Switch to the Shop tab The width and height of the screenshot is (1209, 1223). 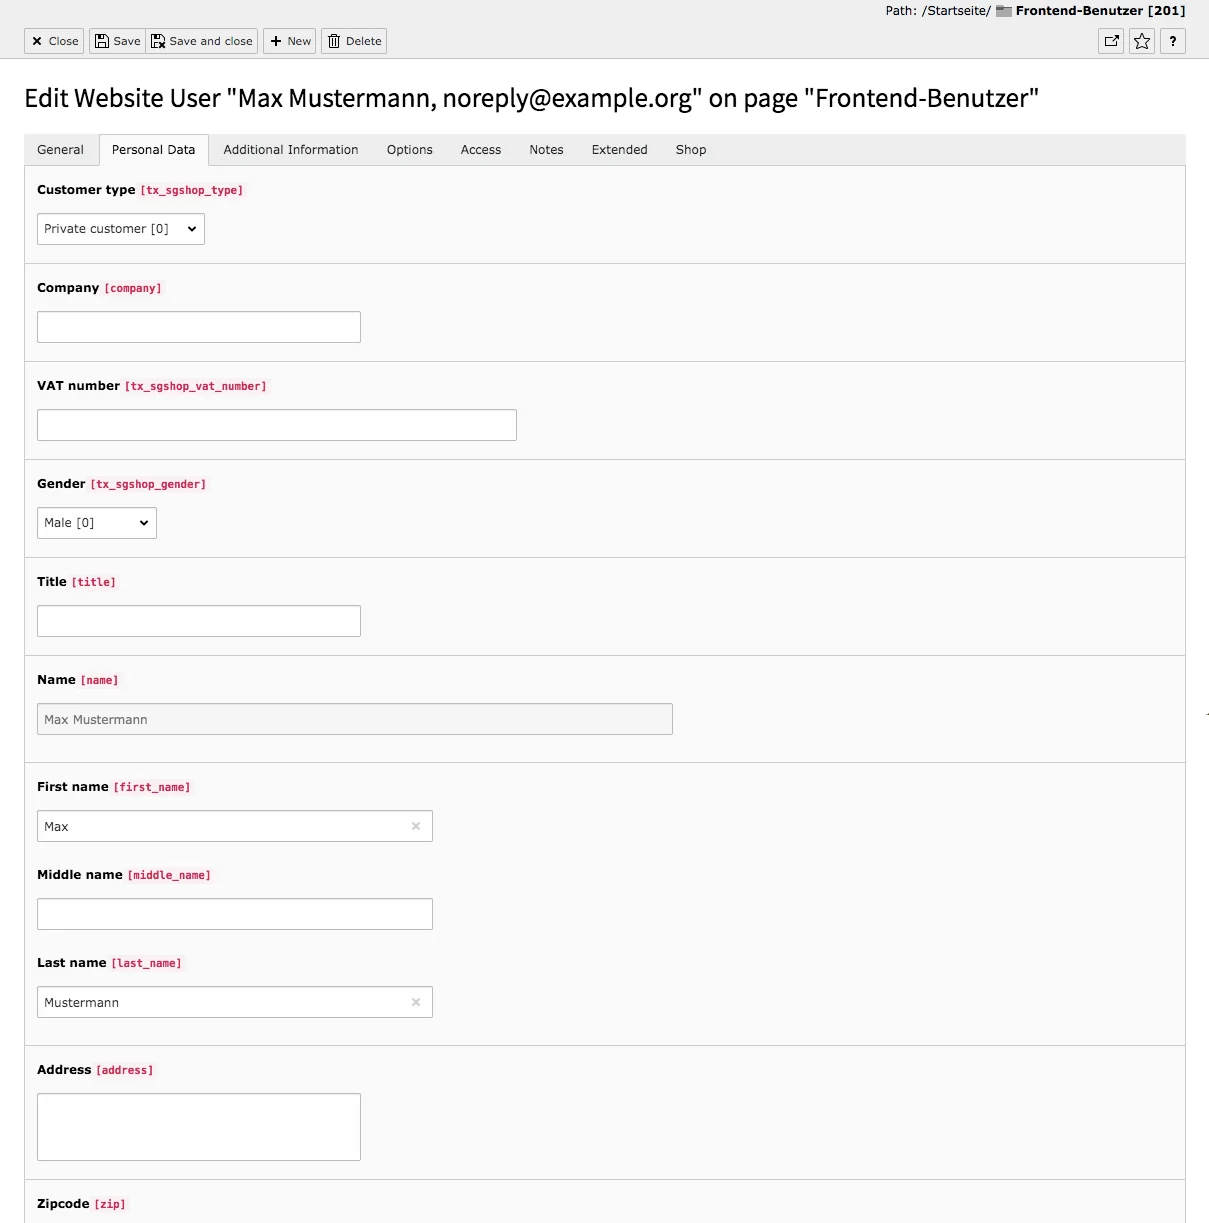coord(690,149)
